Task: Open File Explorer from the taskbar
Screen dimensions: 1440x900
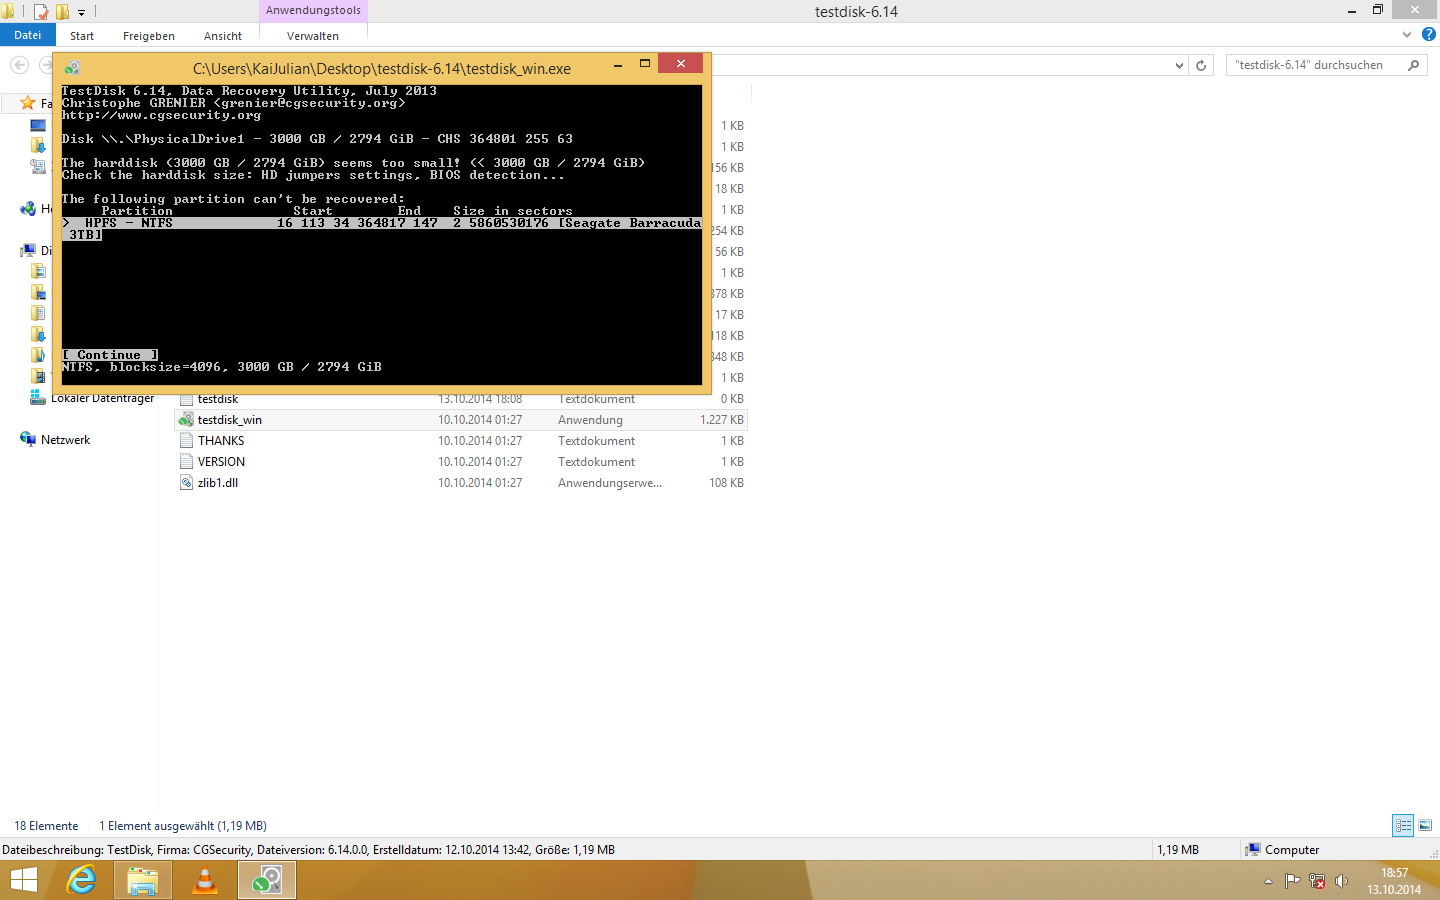Action: click(x=143, y=880)
